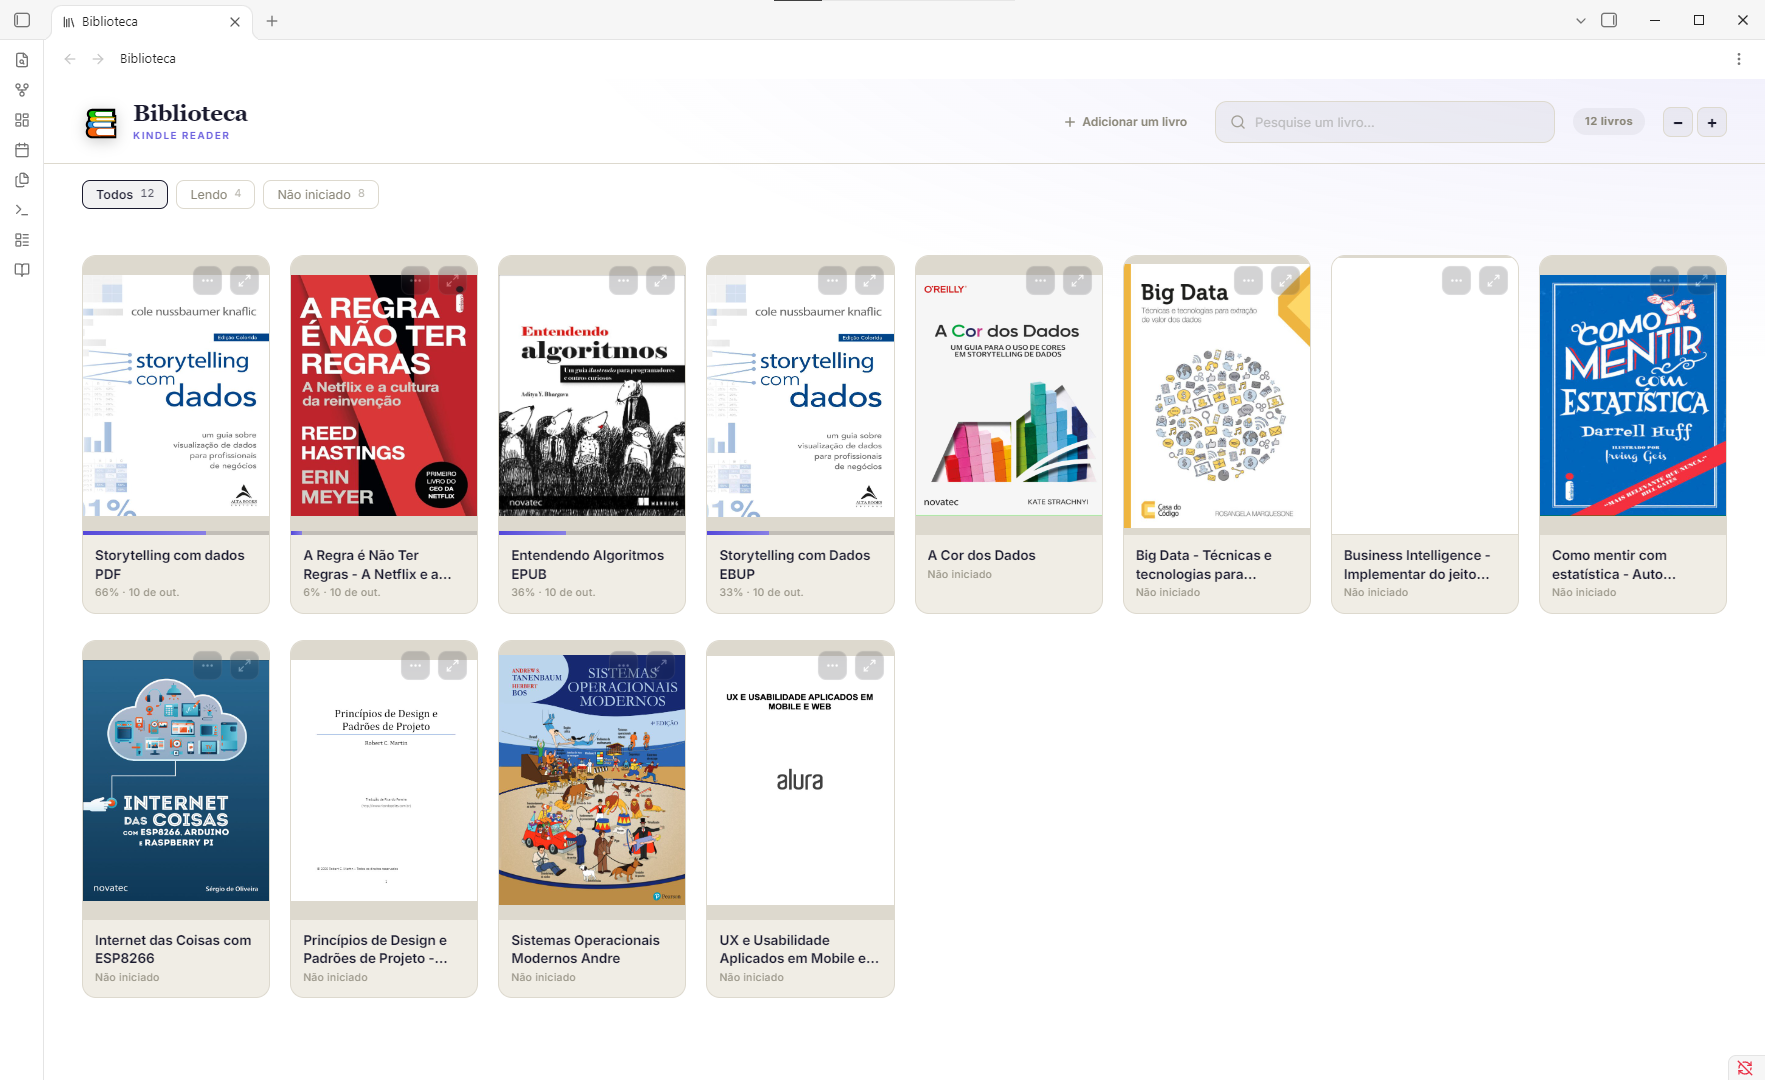Open the calendar icon in the left sidebar

click(x=22, y=150)
